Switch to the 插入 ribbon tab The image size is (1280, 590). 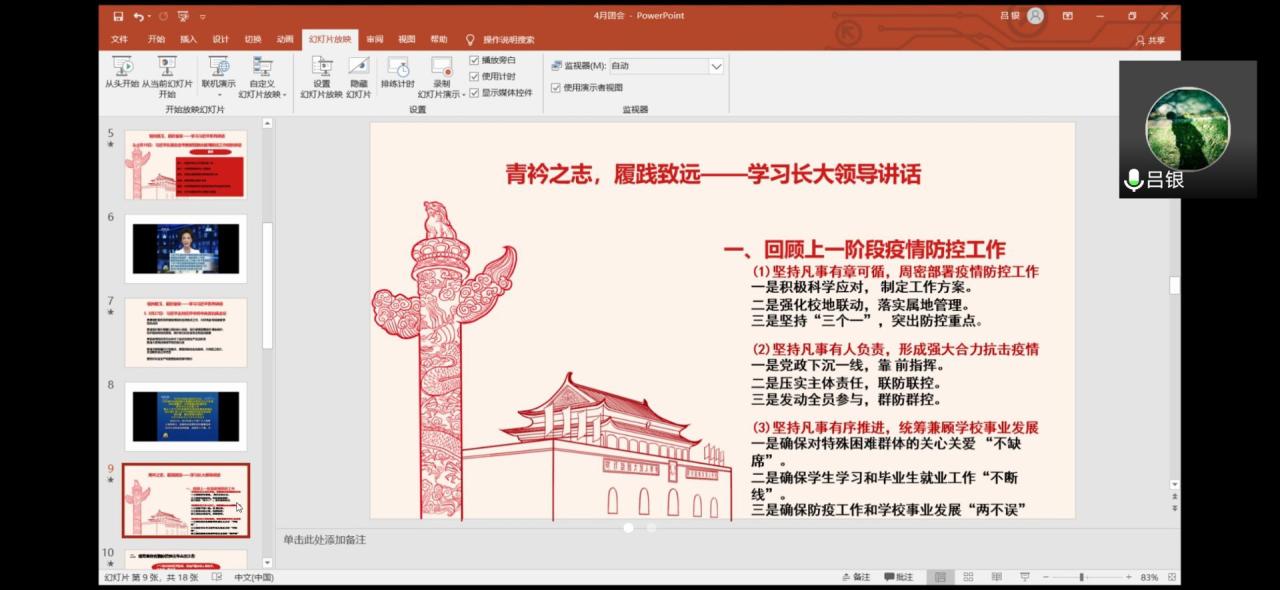coord(188,40)
